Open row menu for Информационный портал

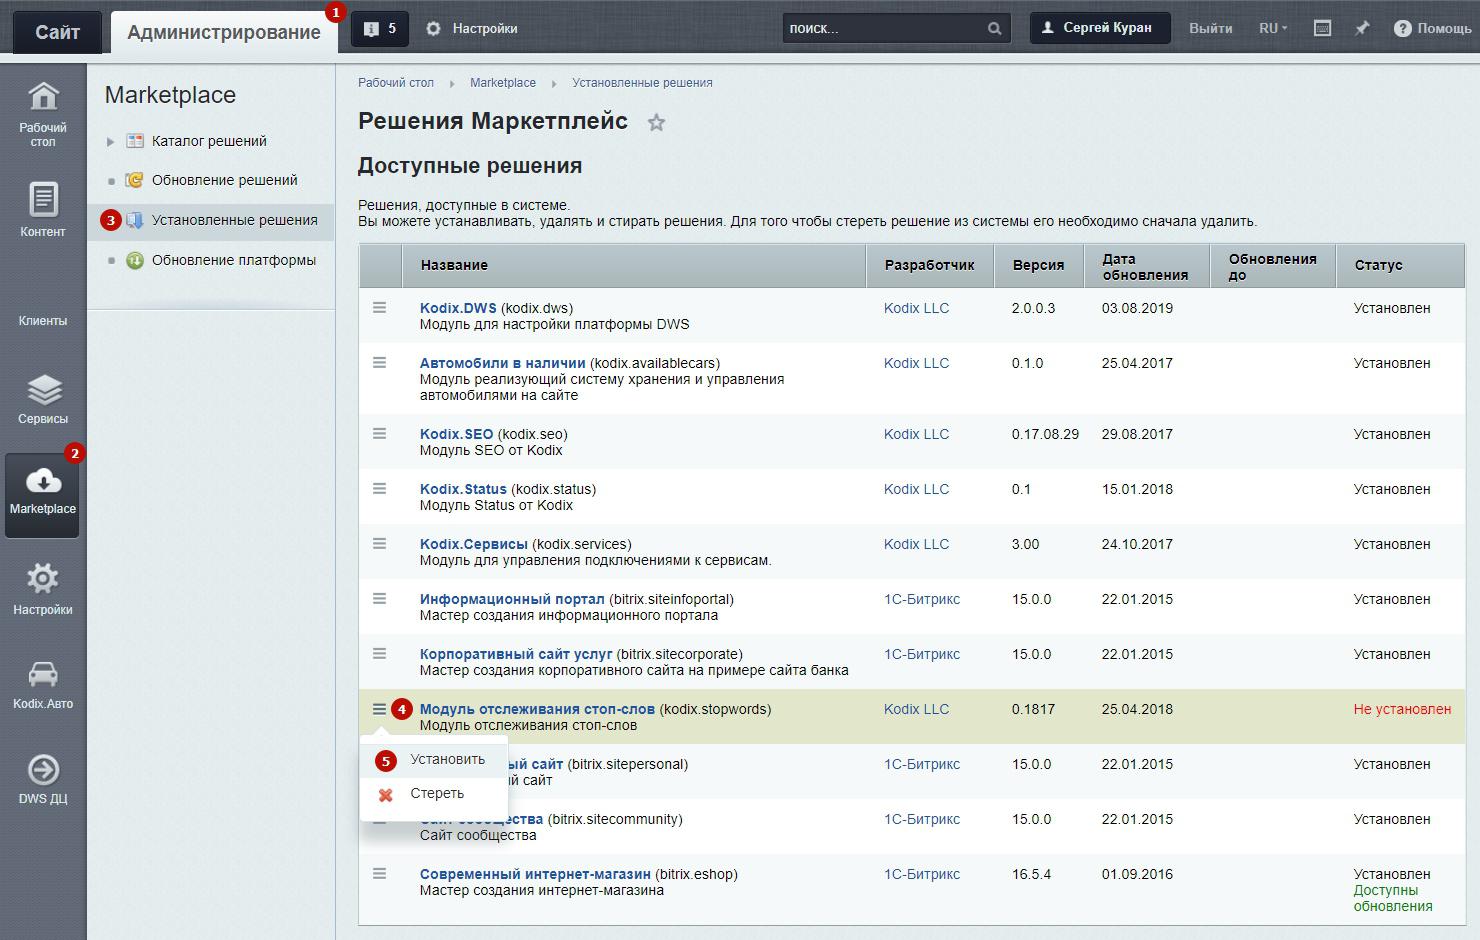tap(379, 599)
